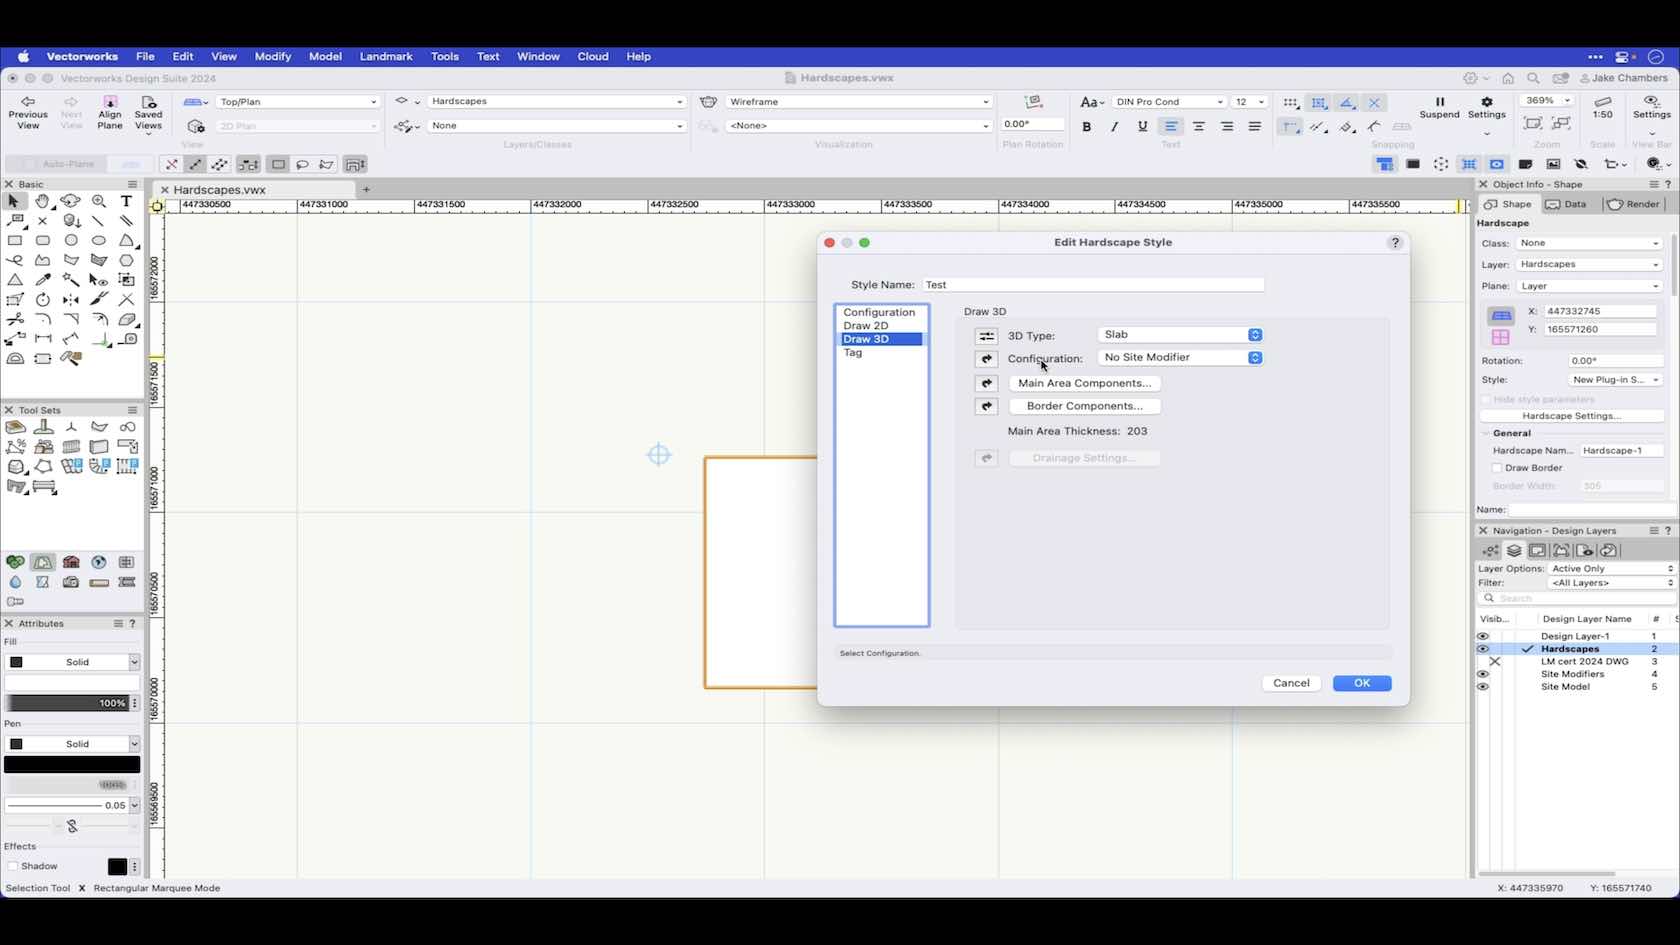The width and height of the screenshot is (1680, 945).
Task: Select the Pan hand tool
Action: tap(42, 201)
